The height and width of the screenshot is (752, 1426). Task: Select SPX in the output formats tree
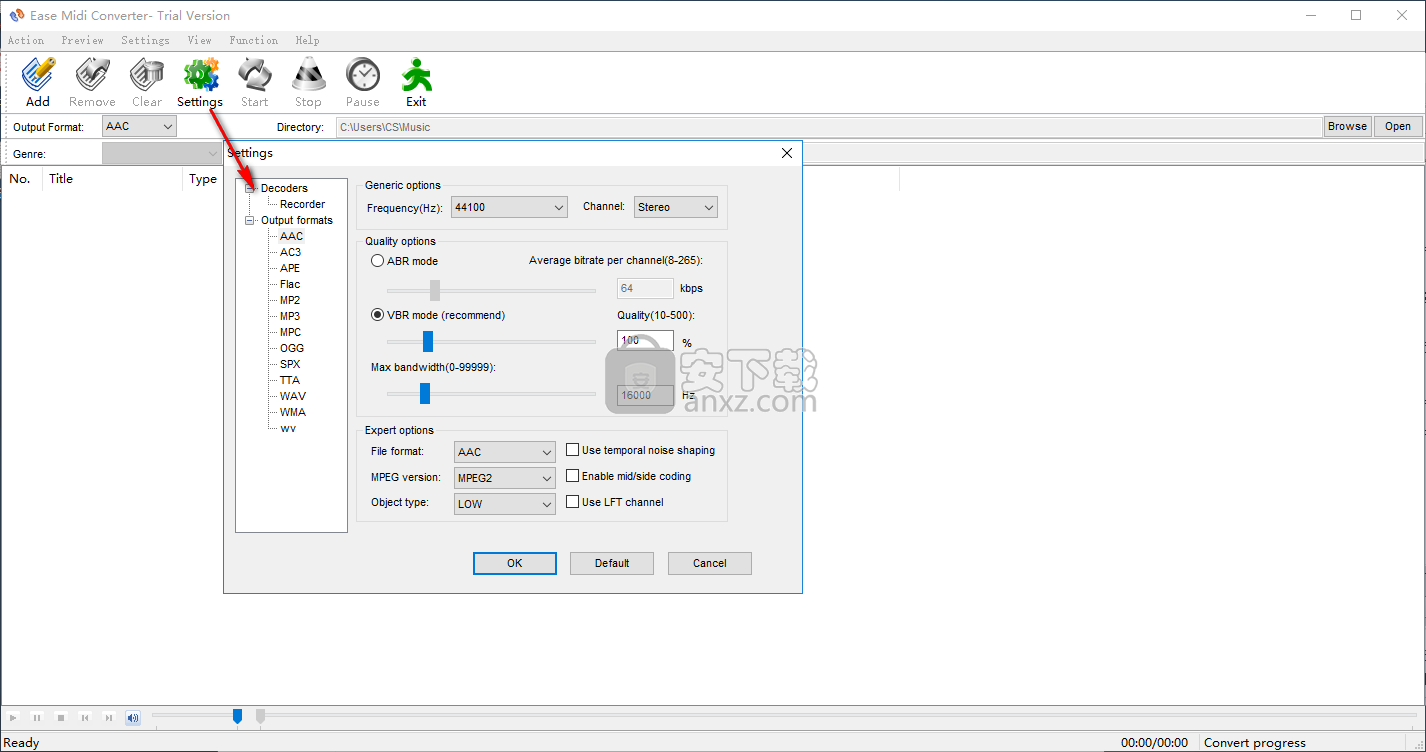pos(290,364)
